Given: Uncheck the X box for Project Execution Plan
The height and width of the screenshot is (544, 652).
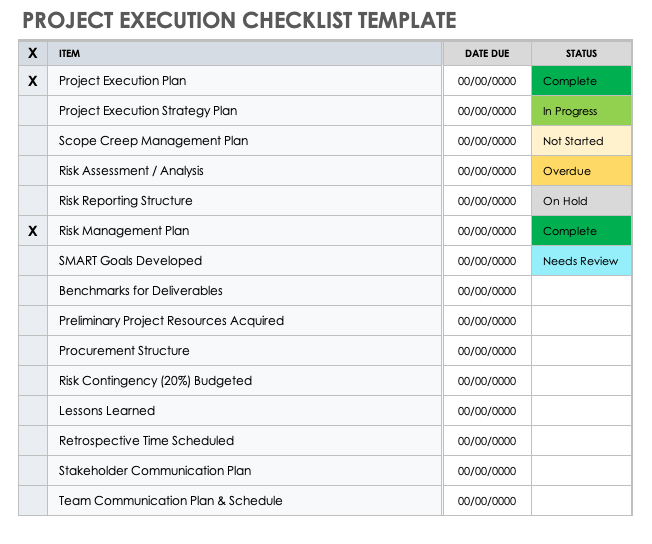Looking at the screenshot, I should (x=33, y=81).
